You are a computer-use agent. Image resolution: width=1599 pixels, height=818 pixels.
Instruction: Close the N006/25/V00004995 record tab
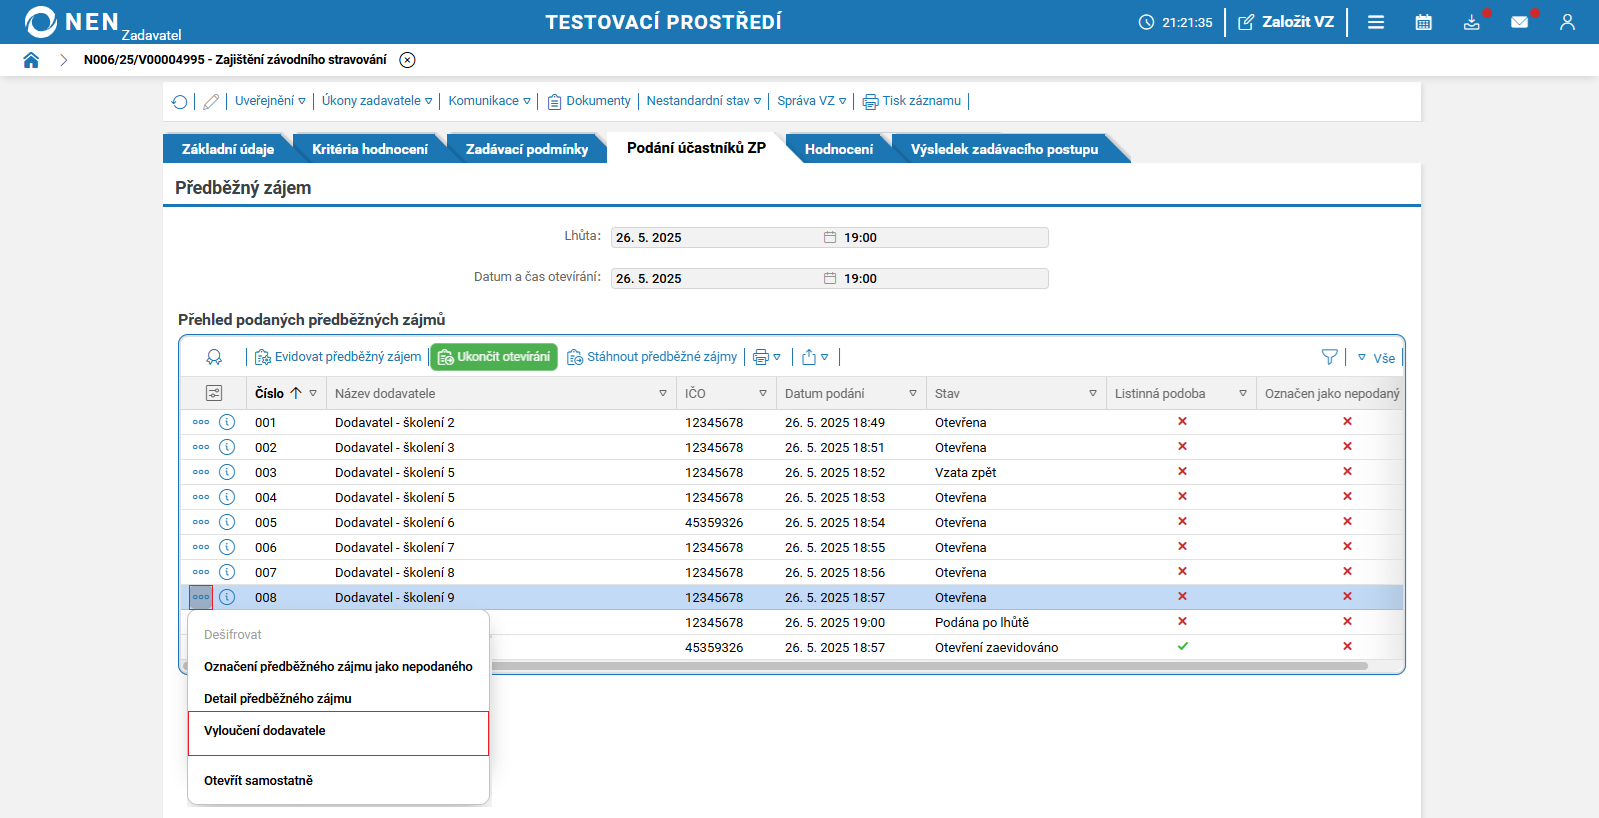[407, 60]
